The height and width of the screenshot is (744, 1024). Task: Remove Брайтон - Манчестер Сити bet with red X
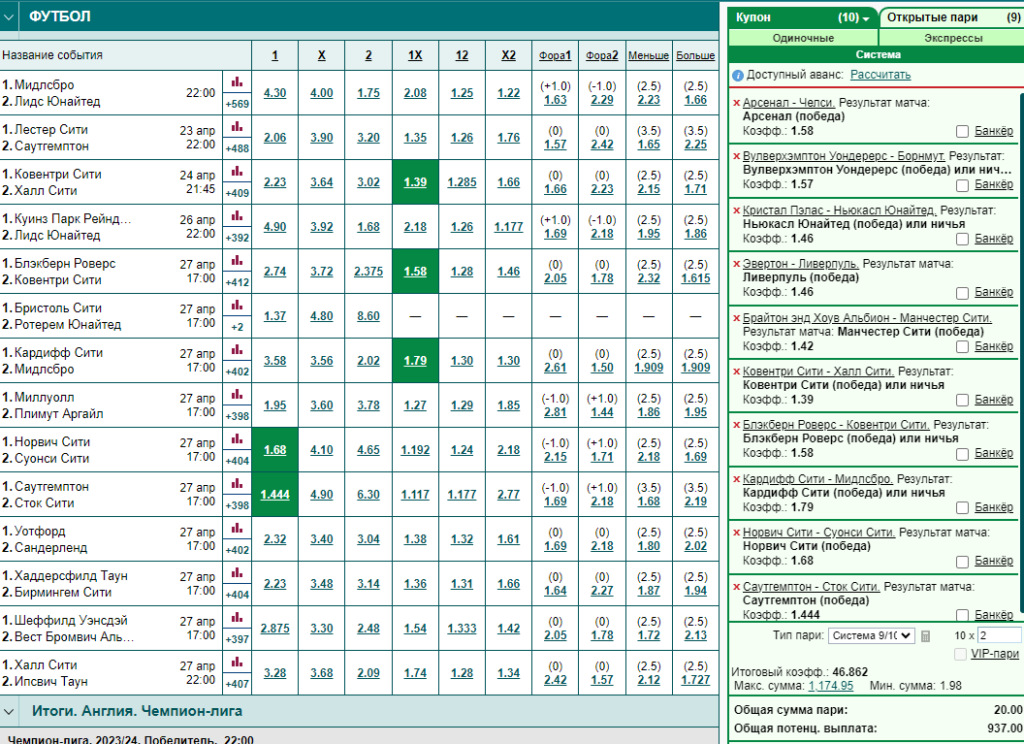pyautogui.click(x=737, y=319)
